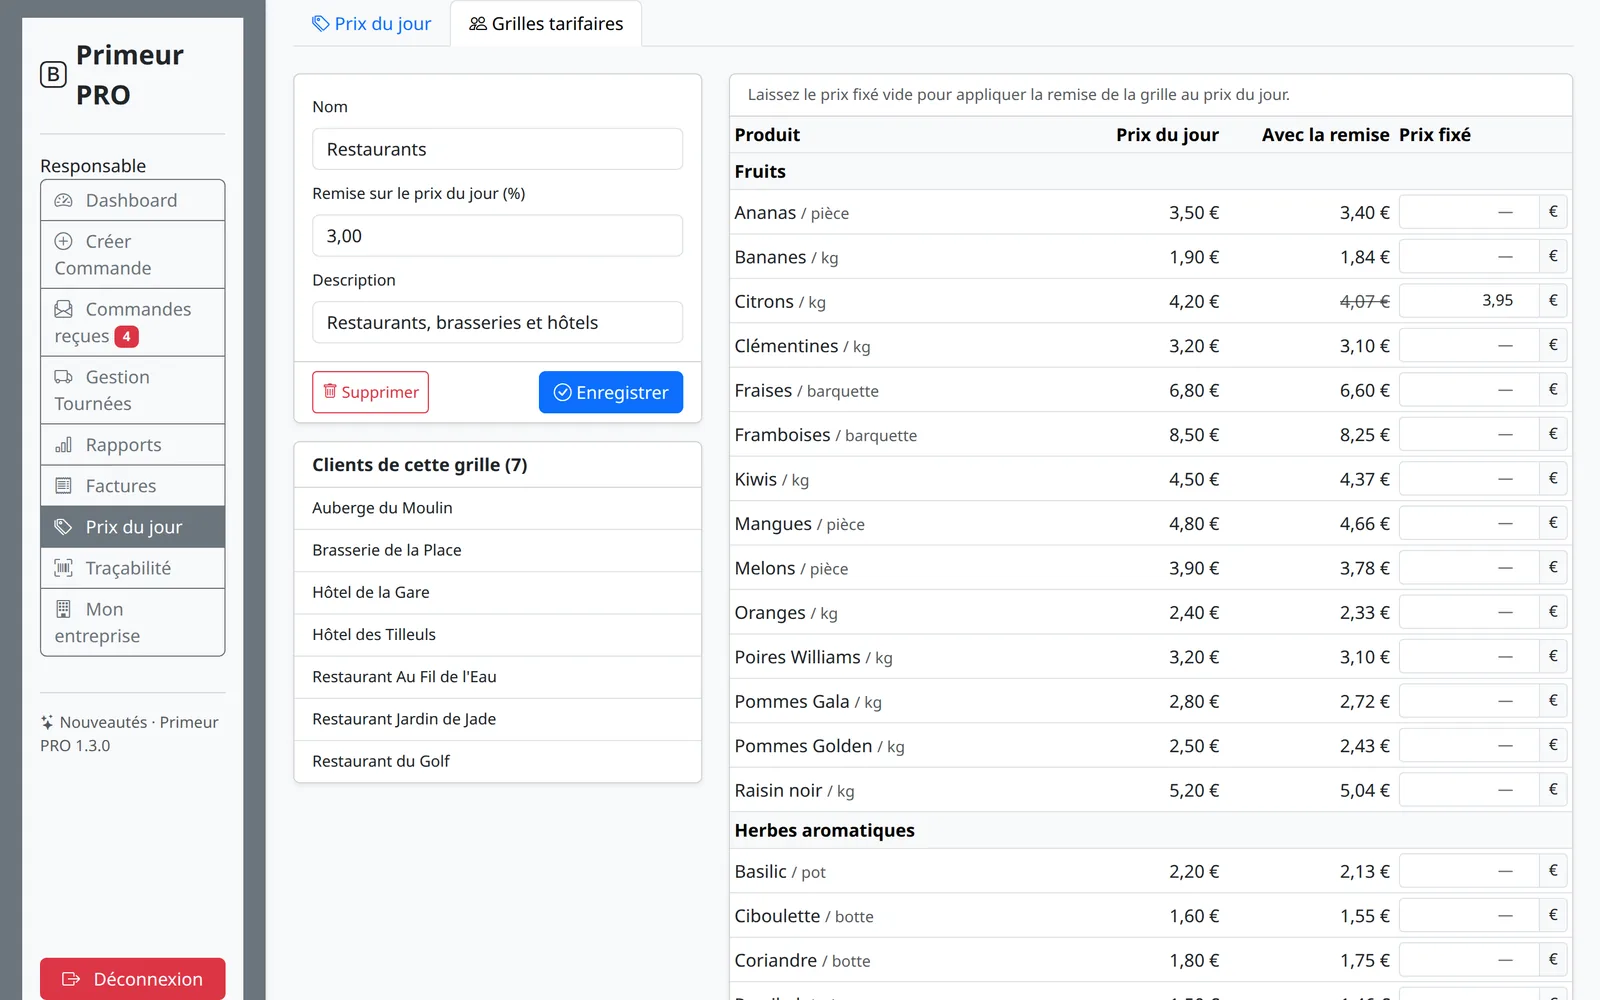This screenshot has height=1000, width=1600.
Task: Click the Nom field containing Restaurants
Action: pos(497,149)
